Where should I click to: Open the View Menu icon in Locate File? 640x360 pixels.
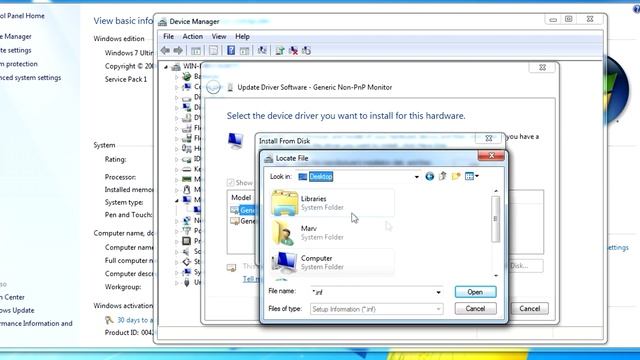[469, 176]
